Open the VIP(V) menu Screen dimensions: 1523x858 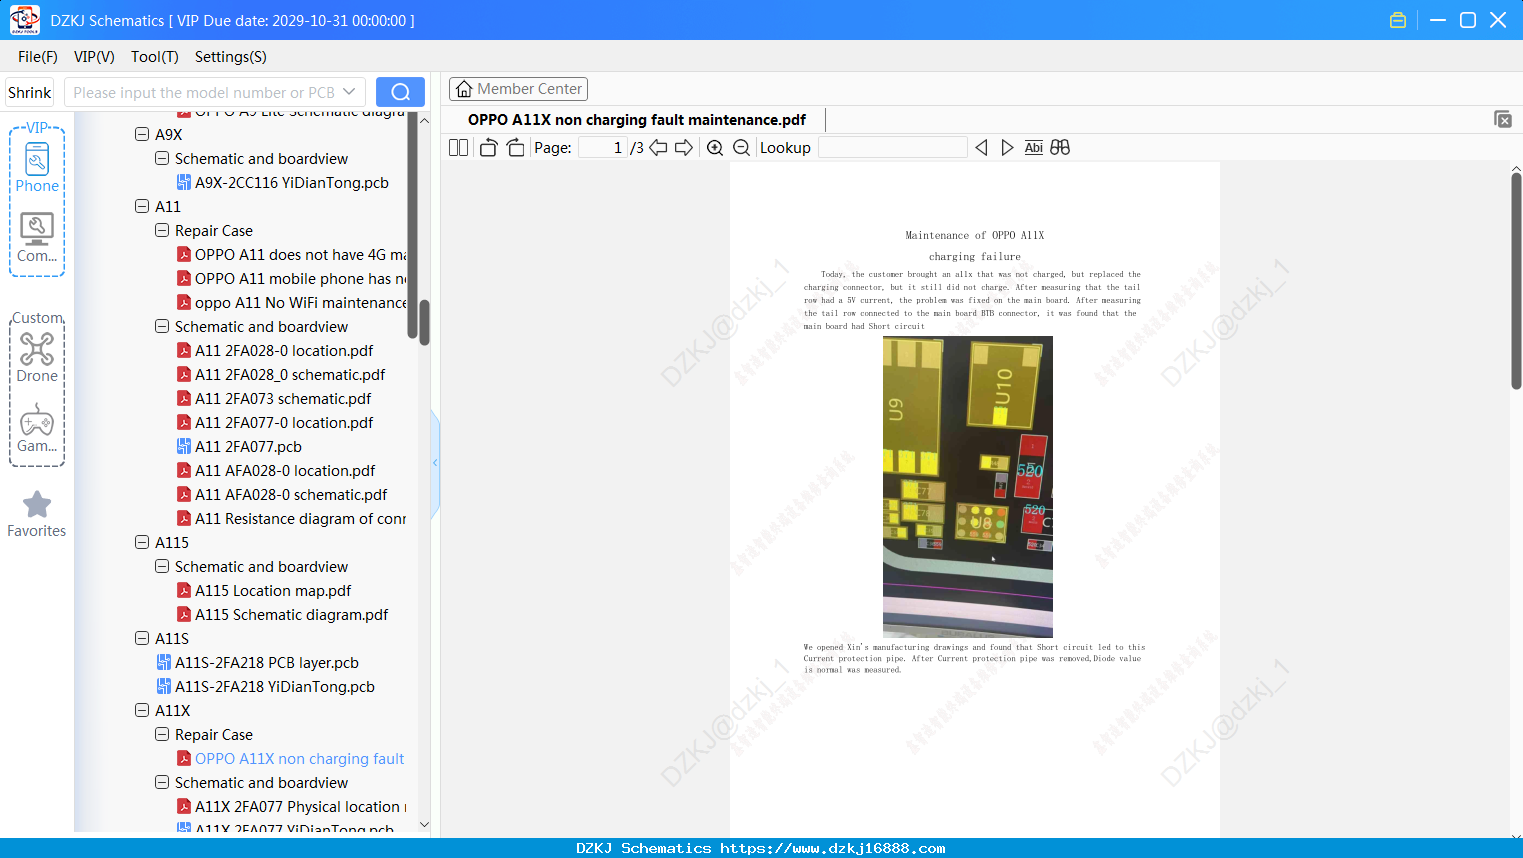click(x=94, y=57)
